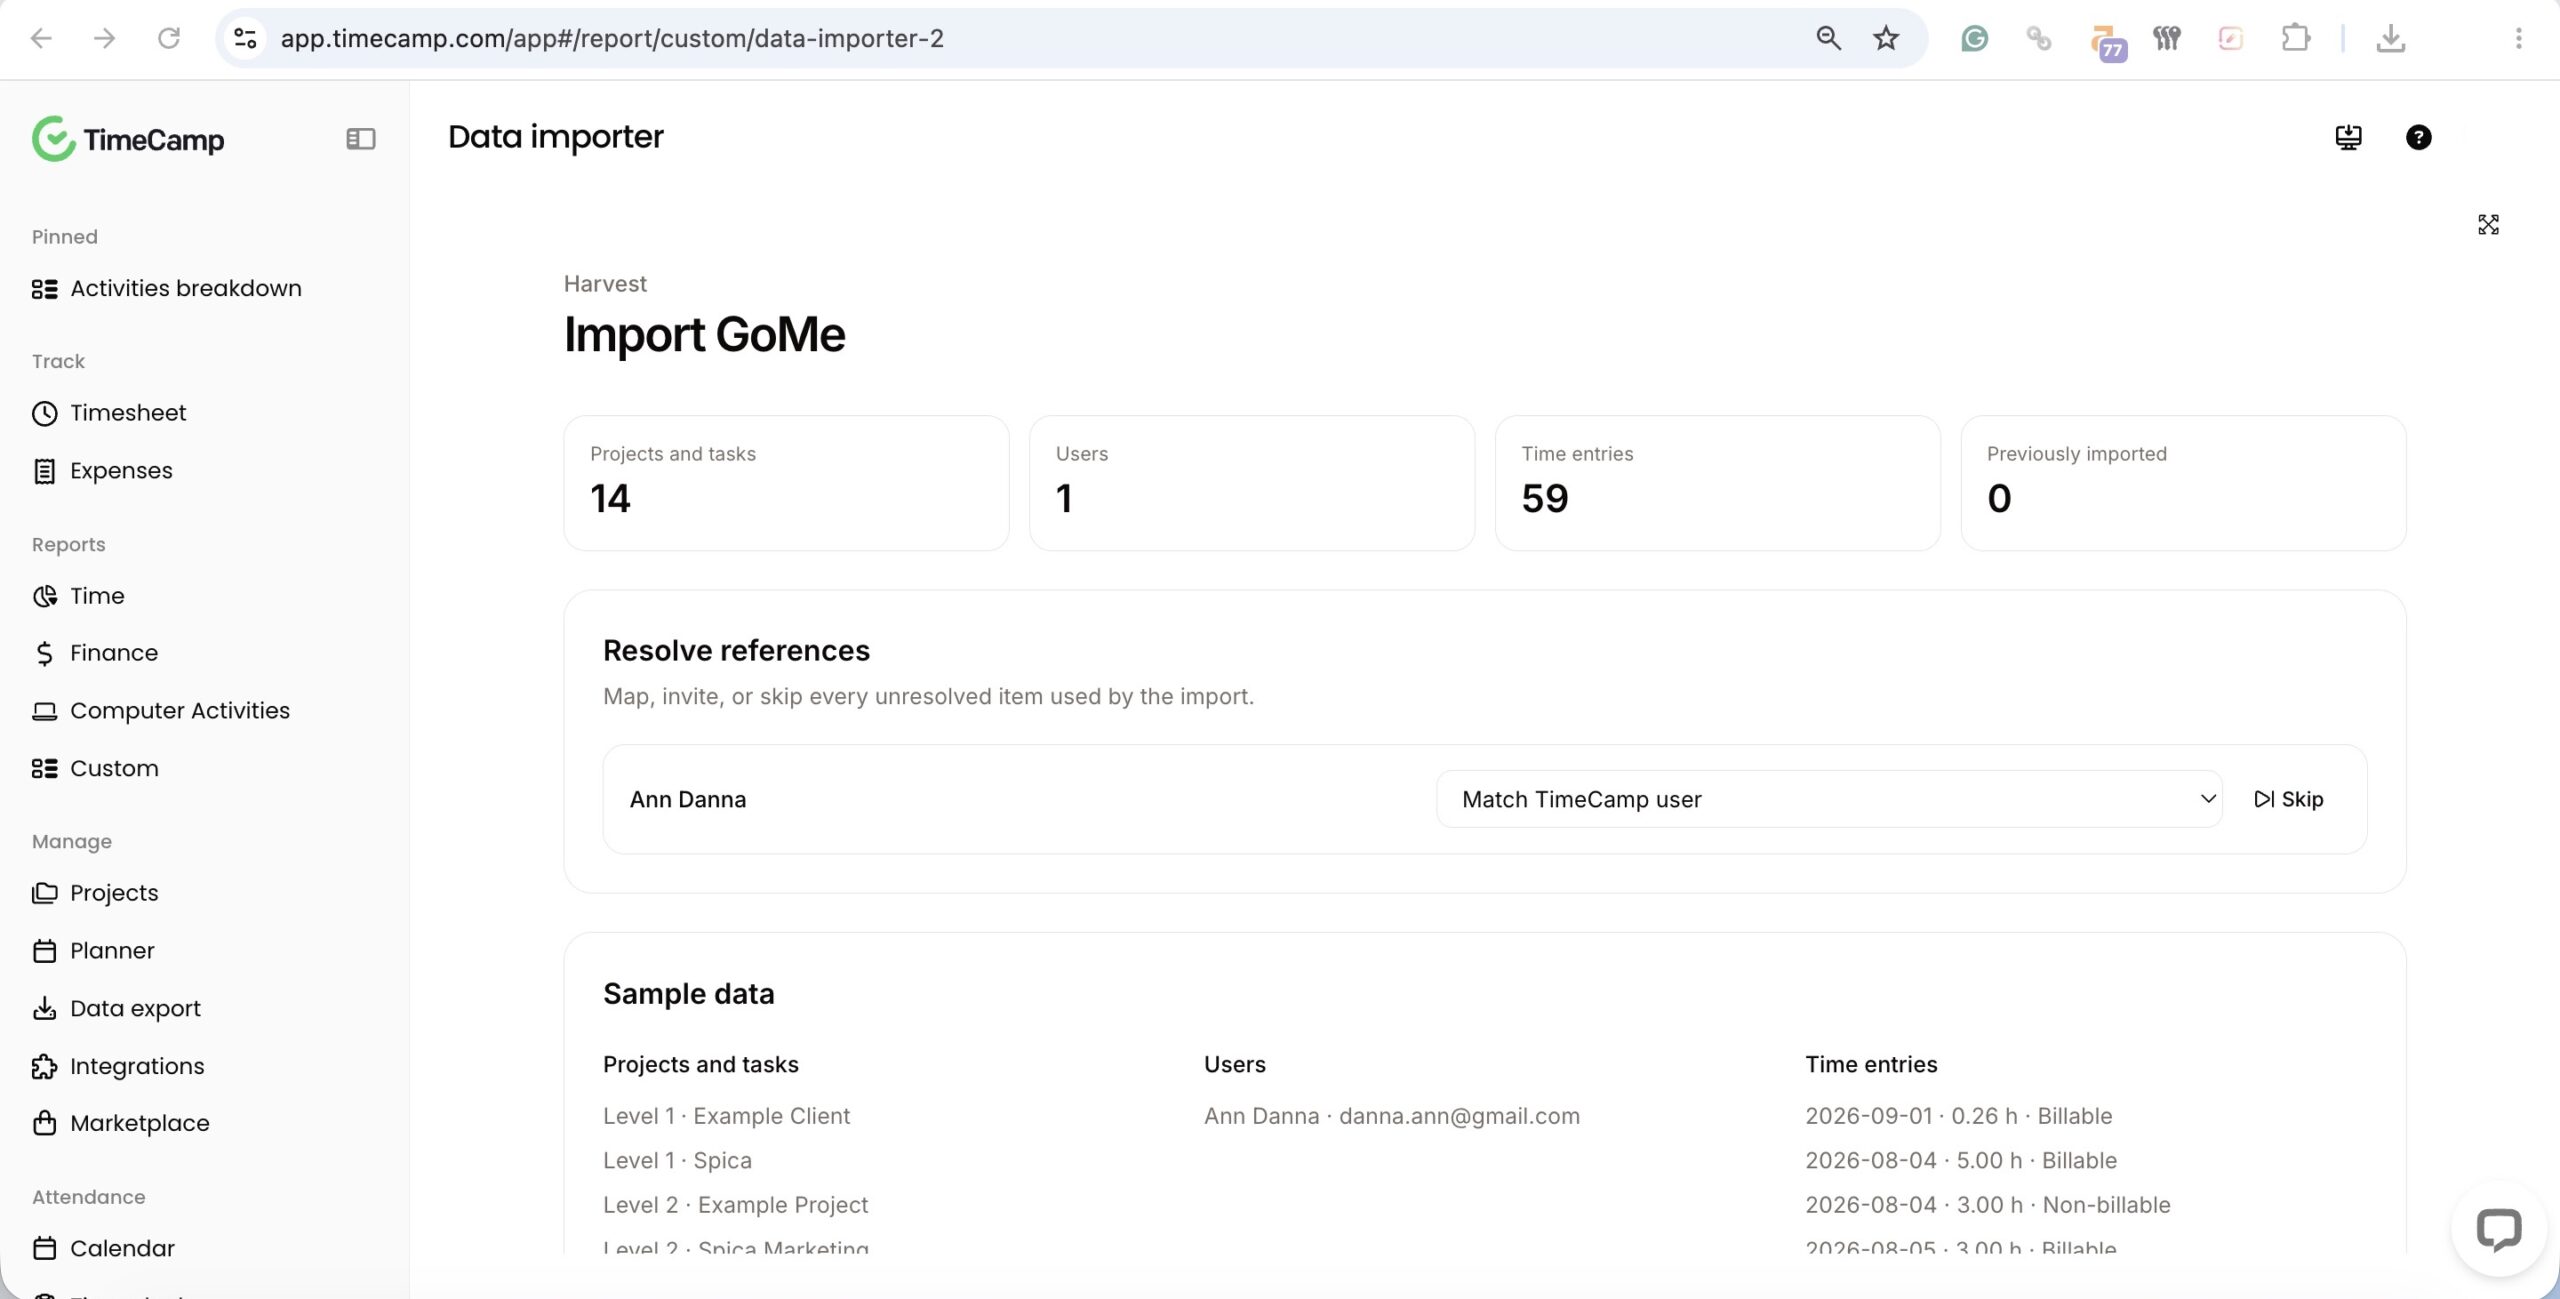Click the desktop app download icon
2560x1299 pixels.
pyautogui.click(x=2348, y=137)
